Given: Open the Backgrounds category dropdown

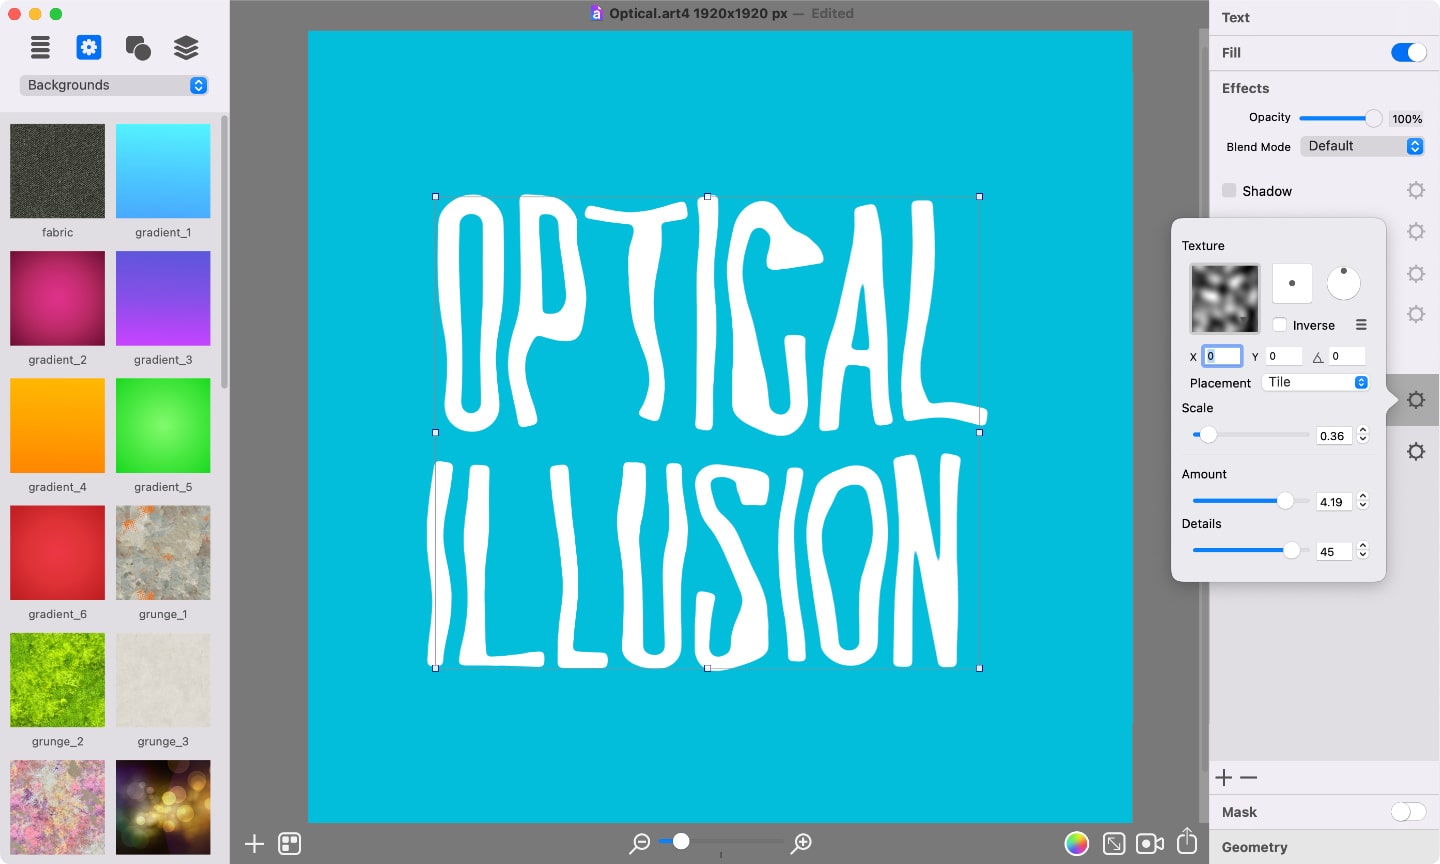Looking at the screenshot, I should (114, 85).
